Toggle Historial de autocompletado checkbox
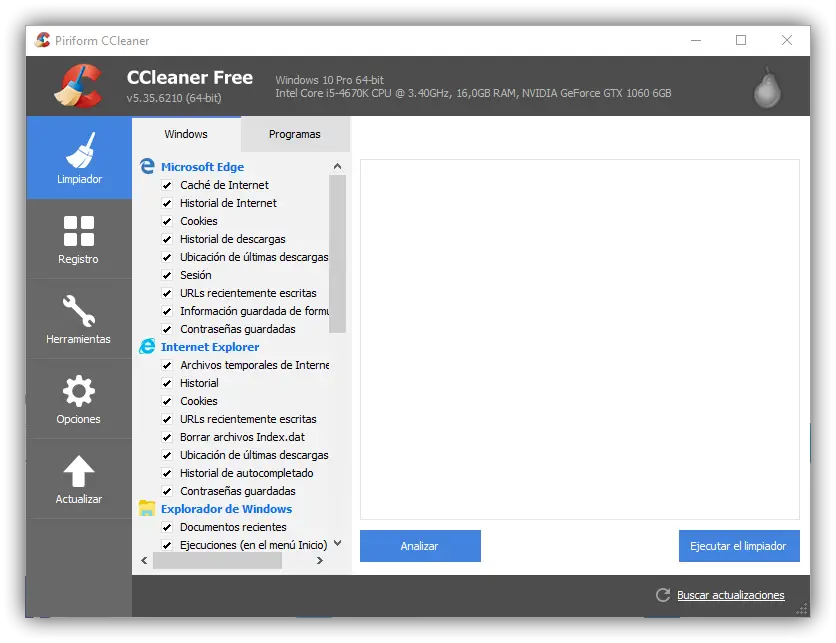The height and width of the screenshot is (643, 836). 167,473
